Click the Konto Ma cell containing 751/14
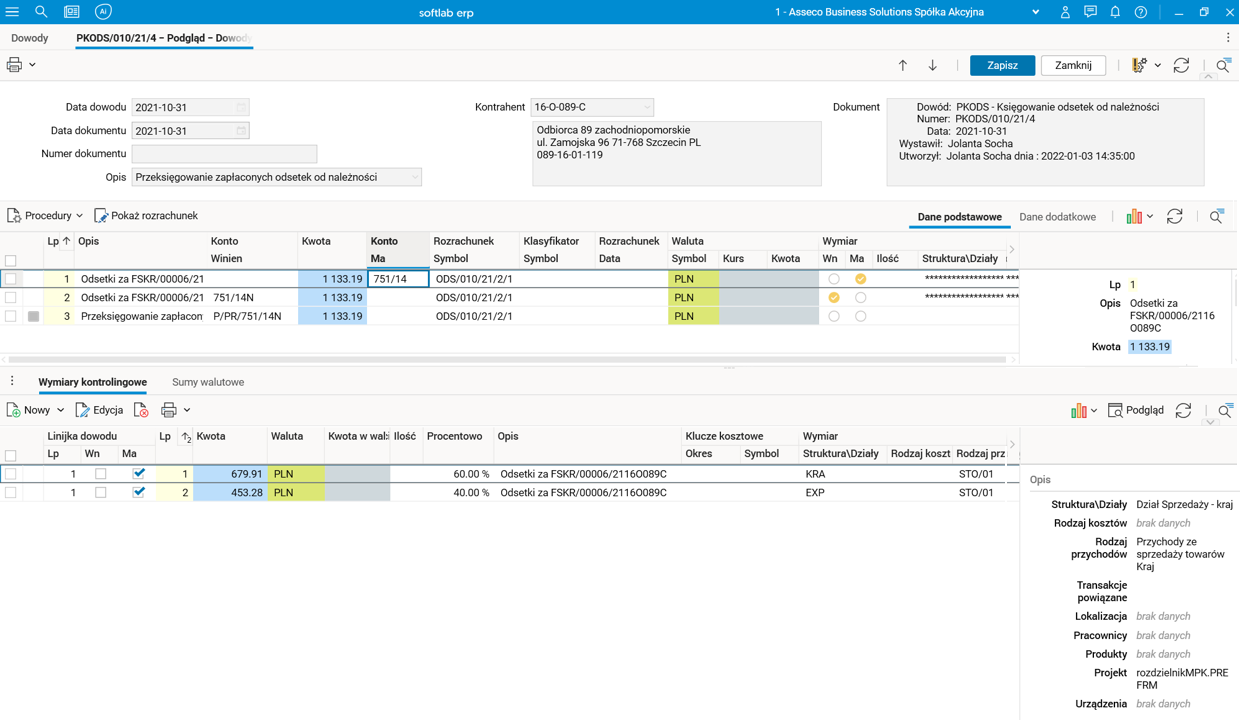Screen dimensions: 1240x720 coord(398,279)
